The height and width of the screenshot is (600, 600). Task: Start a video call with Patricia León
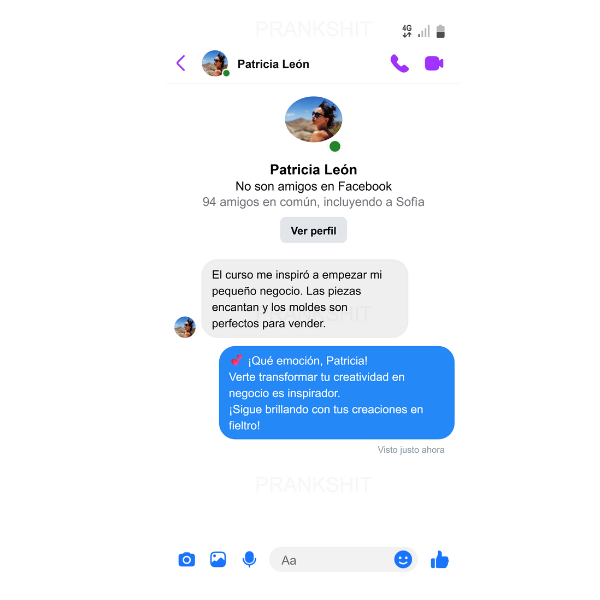tap(434, 63)
